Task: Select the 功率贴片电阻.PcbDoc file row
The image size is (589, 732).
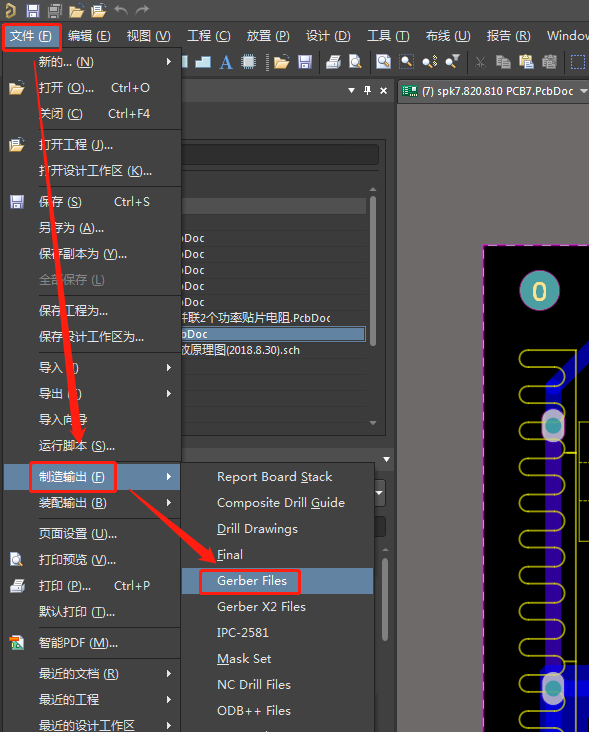Action: pyautogui.click(x=273, y=318)
